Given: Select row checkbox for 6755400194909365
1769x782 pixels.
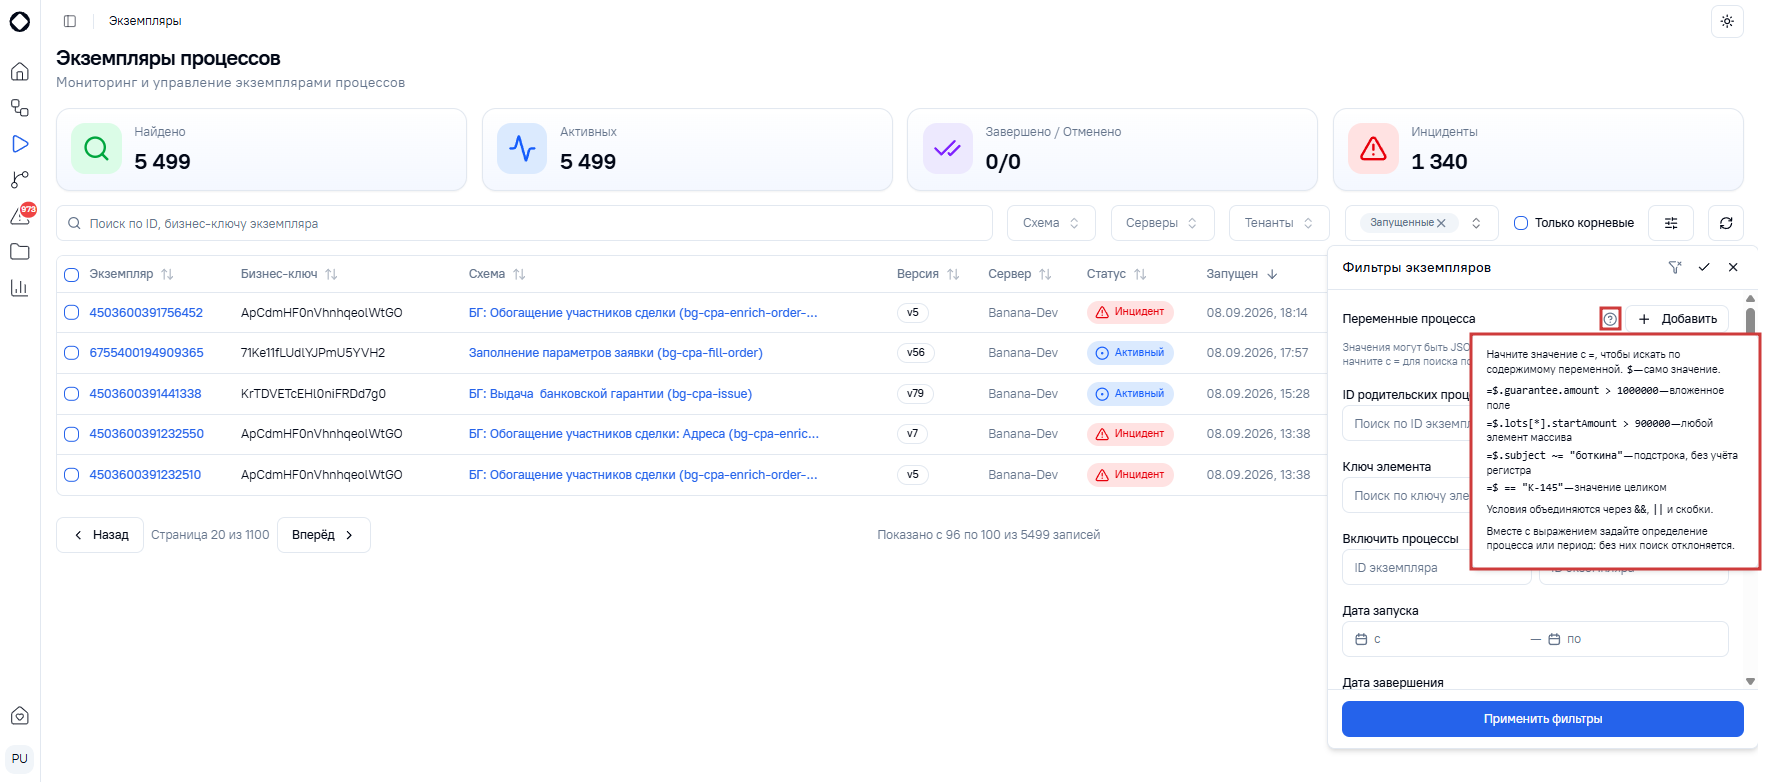Looking at the screenshot, I should (x=71, y=353).
